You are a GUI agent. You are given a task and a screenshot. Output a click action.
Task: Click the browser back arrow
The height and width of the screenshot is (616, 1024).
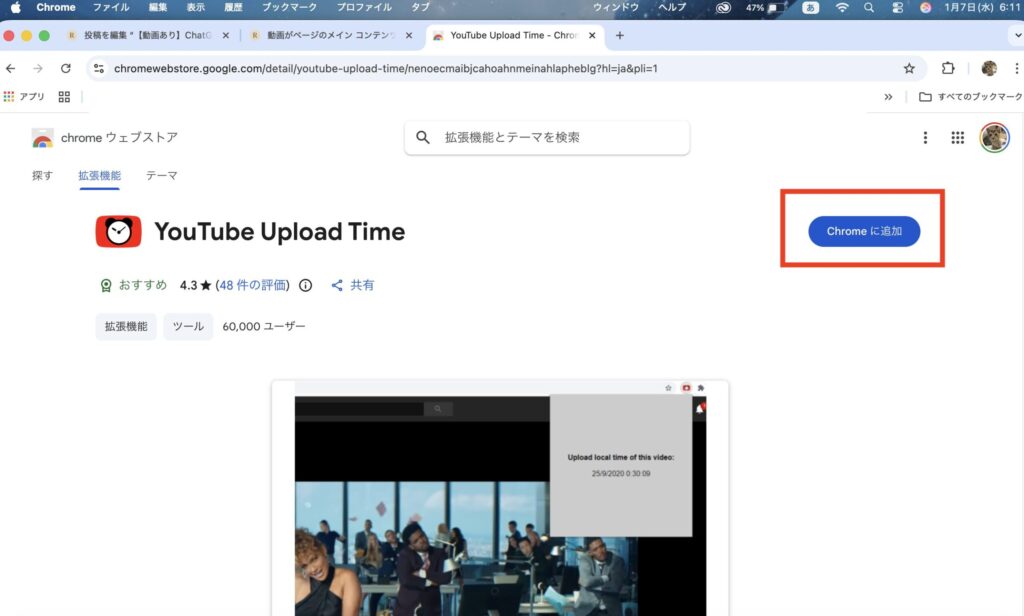tap(11, 69)
